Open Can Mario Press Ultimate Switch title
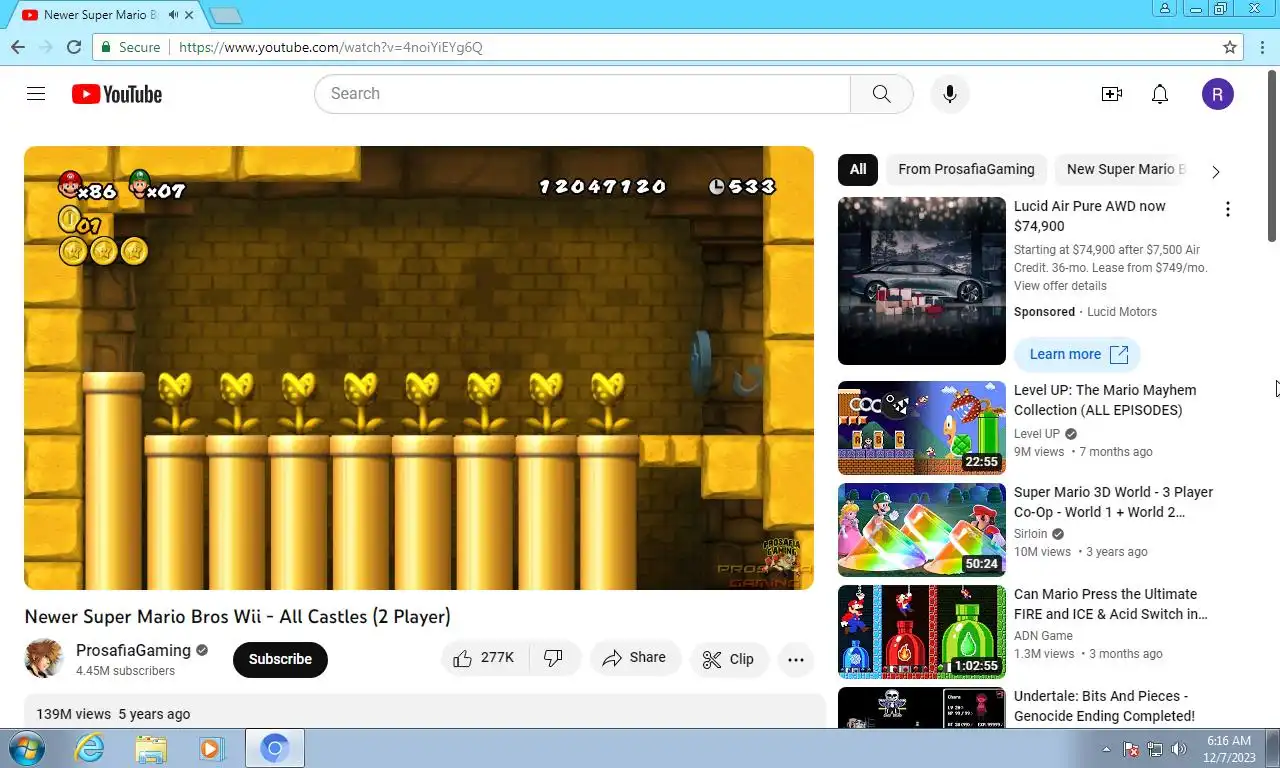Image resolution: width=1280 pixels, height=768 pixels. tap(1111, 604)
